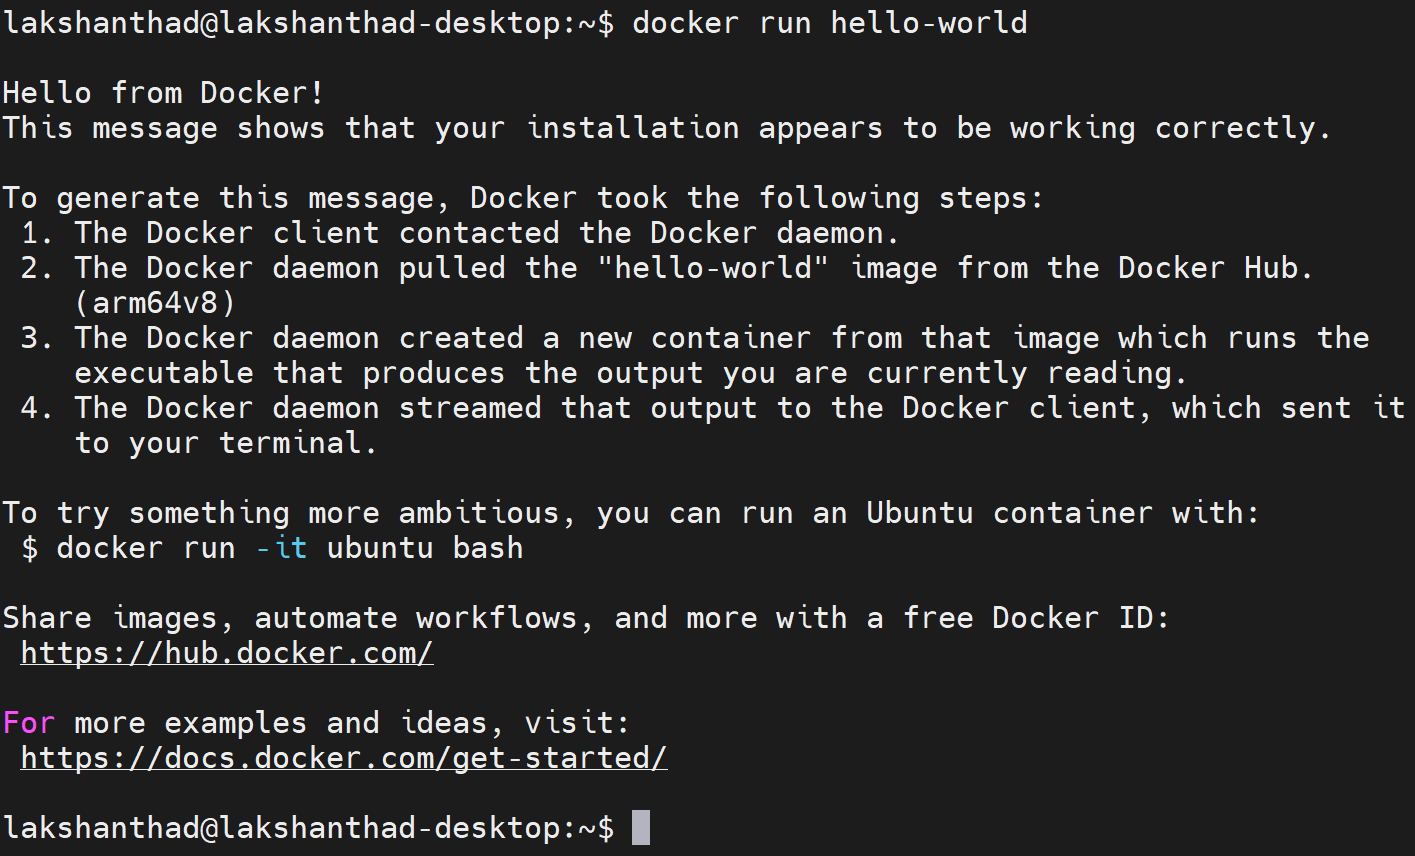Click 'To try something more ambitious' line
Viewport: 1415px width, 856px height.
(631, 513)
